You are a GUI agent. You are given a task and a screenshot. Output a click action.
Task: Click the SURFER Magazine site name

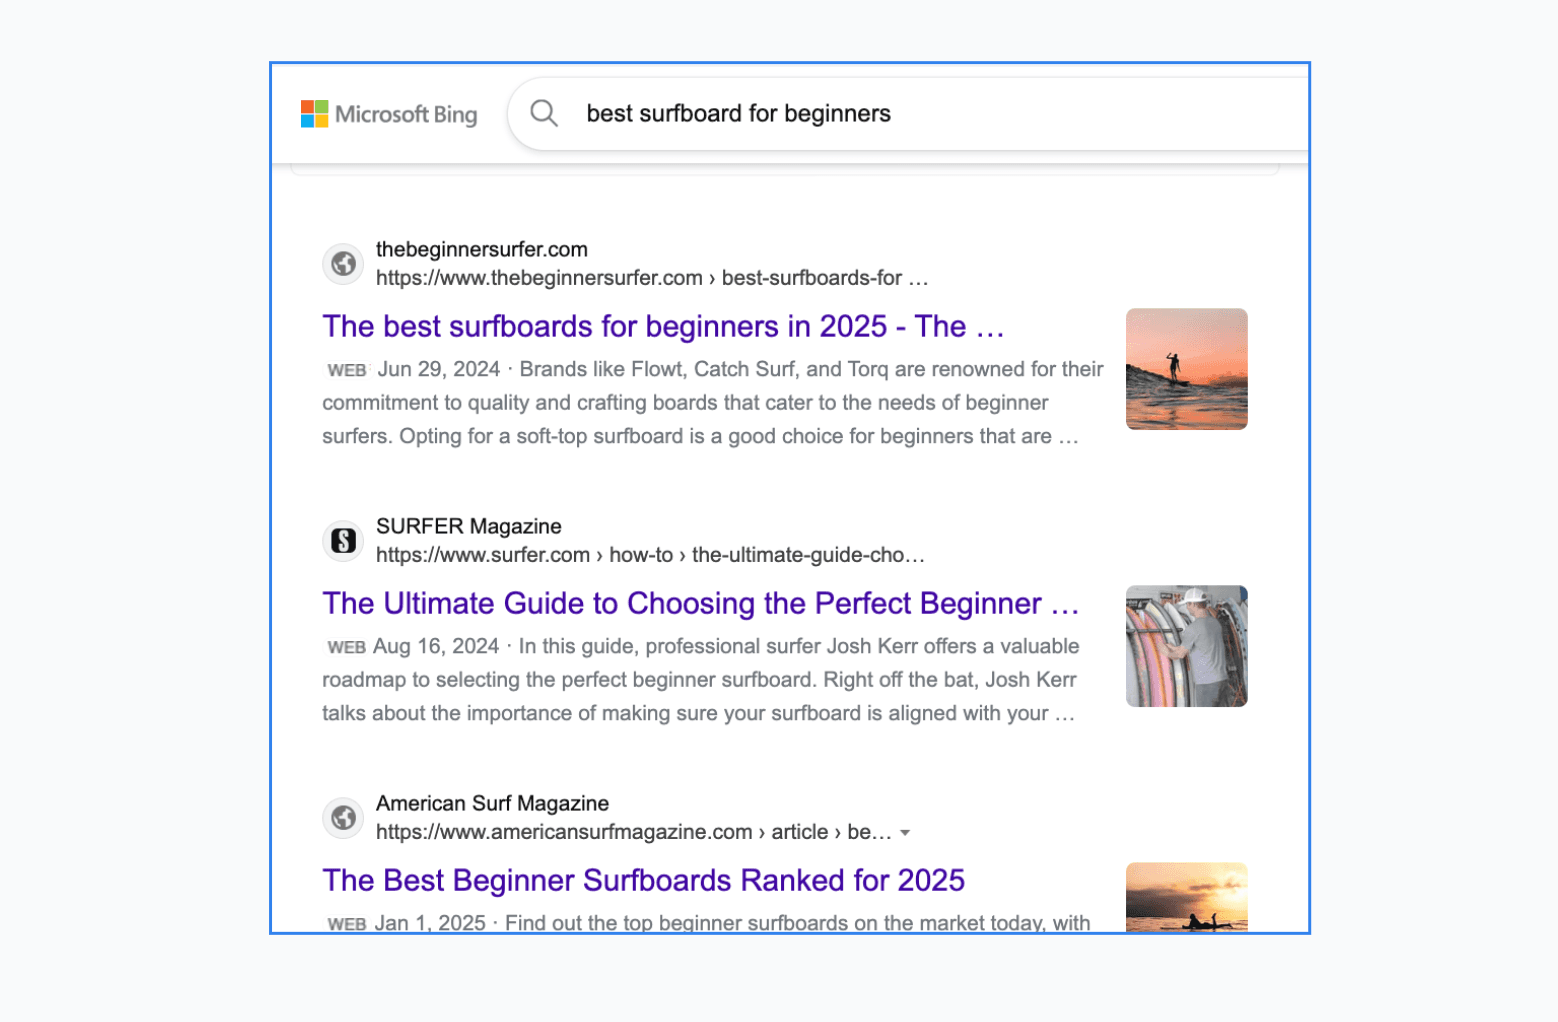468,527
